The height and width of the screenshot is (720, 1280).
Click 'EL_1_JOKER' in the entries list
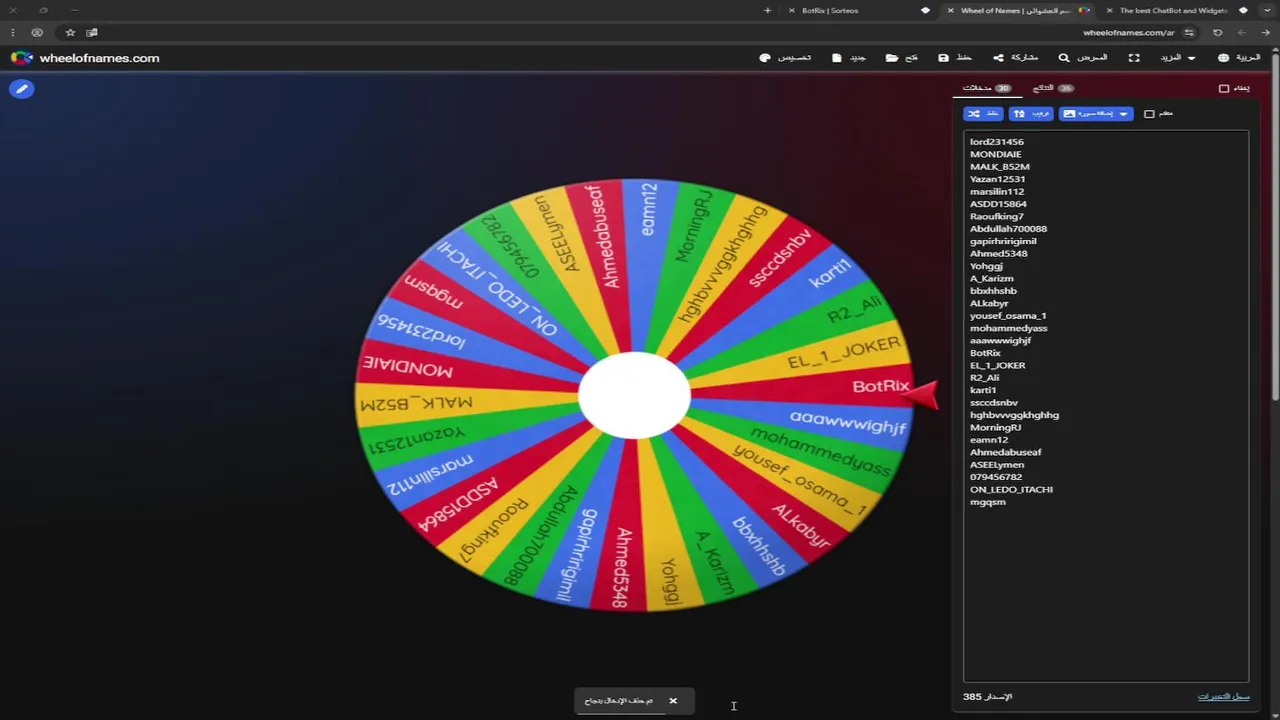click(x=997, y=365)
